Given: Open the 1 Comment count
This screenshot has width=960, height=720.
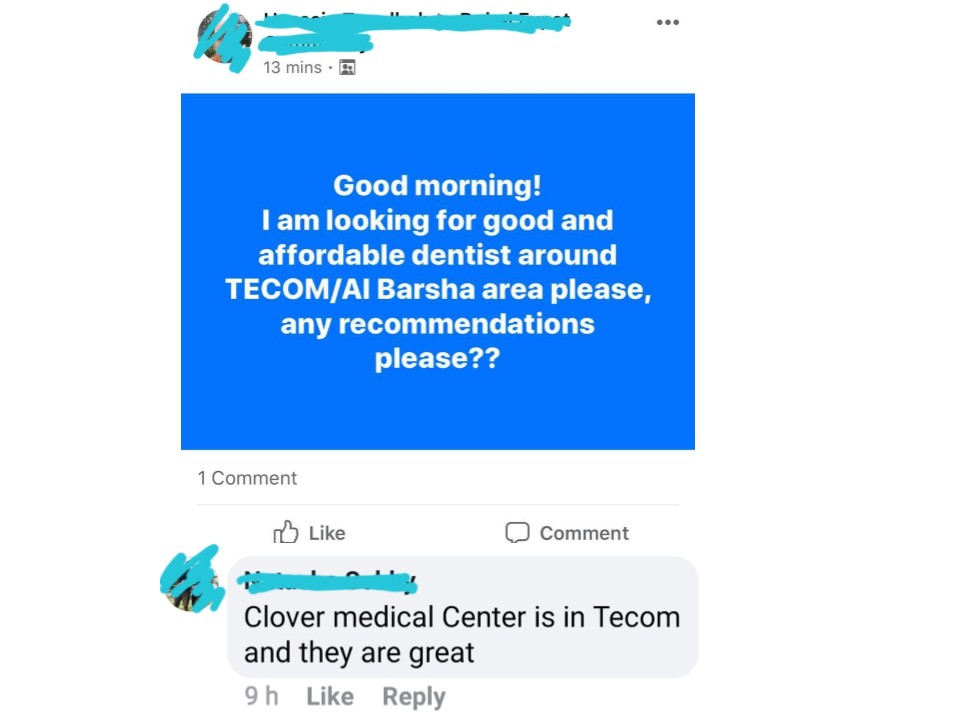Looking at the screenshot, I should coord(247,478).
